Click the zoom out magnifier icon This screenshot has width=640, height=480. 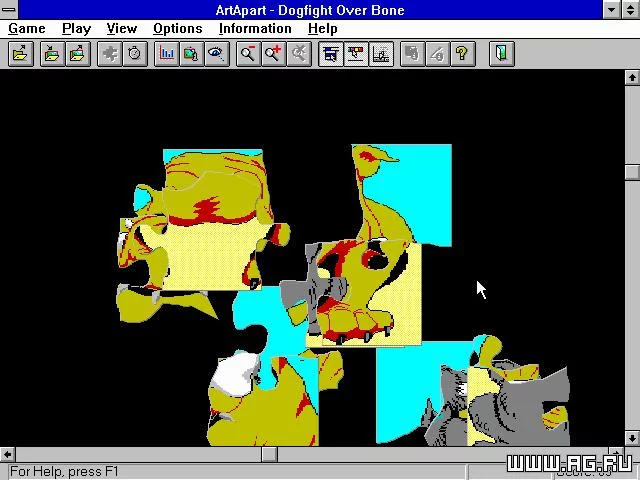[248, 53]
